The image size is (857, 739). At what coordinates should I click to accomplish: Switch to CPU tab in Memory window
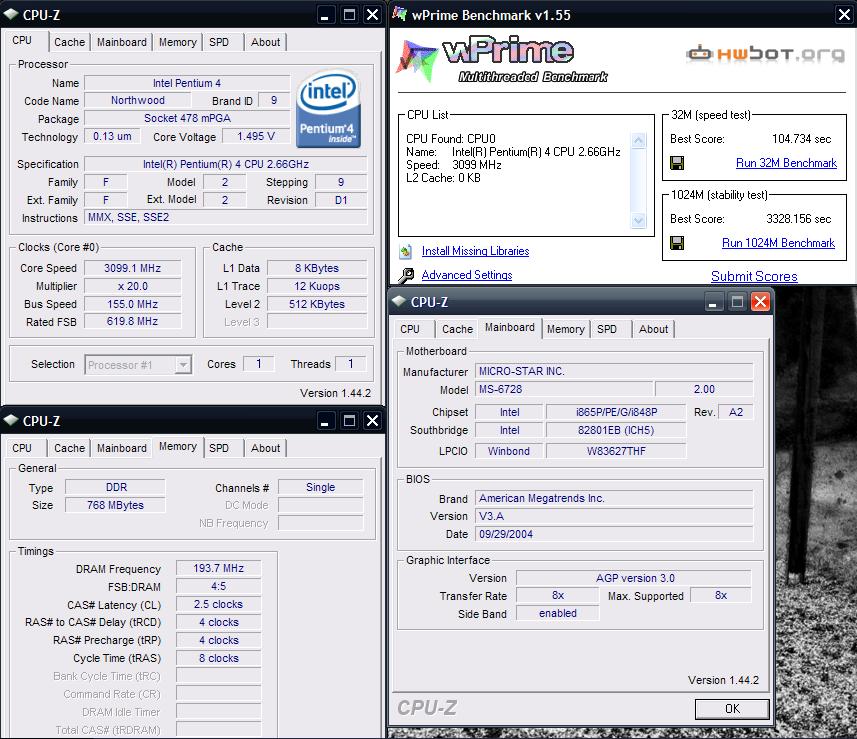22,448
